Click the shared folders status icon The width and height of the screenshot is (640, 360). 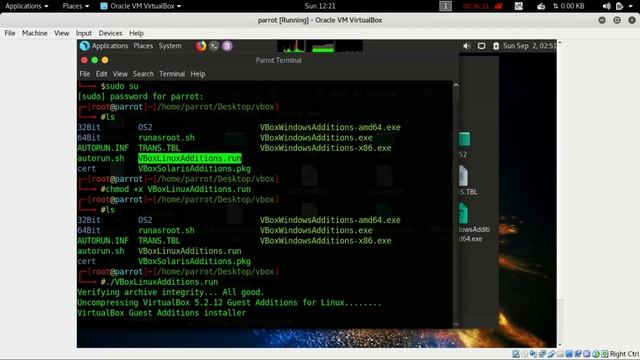coord(560,354)
